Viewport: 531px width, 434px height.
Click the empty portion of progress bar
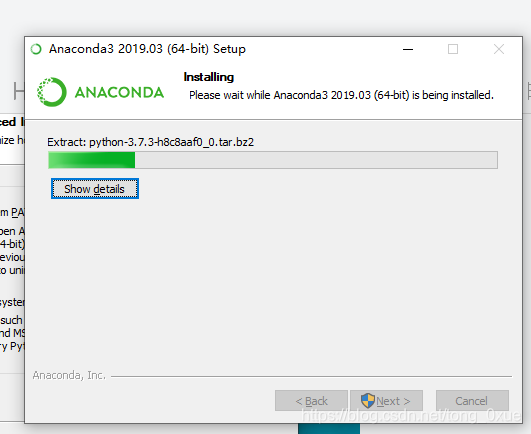316,160
